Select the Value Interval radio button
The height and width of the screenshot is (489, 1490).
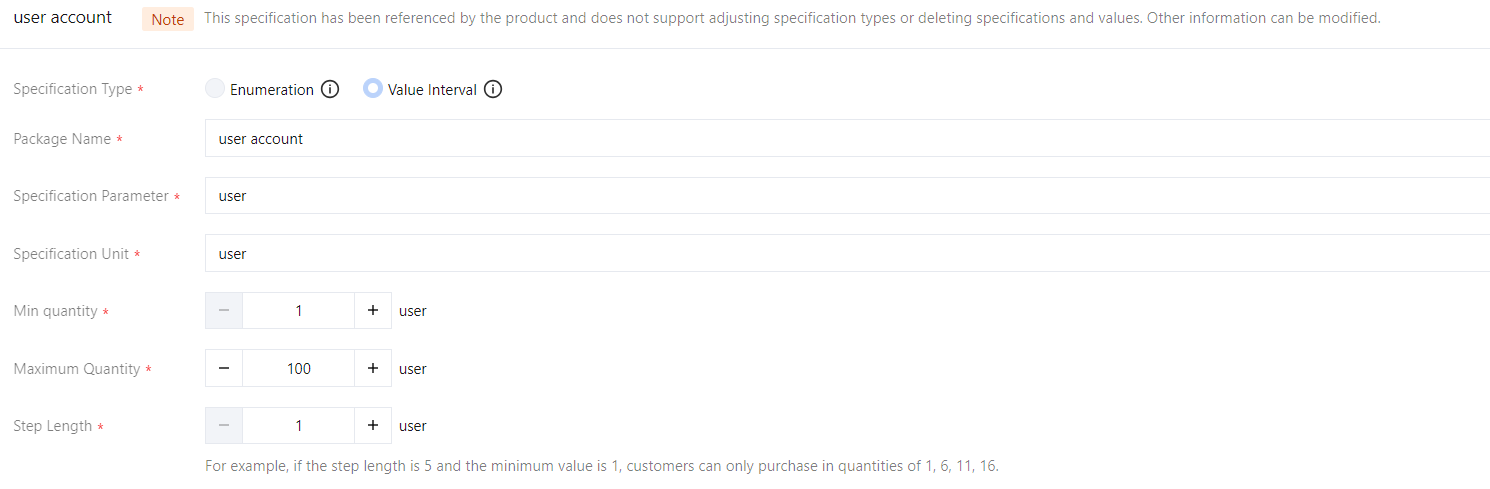[x=373, y=89]
